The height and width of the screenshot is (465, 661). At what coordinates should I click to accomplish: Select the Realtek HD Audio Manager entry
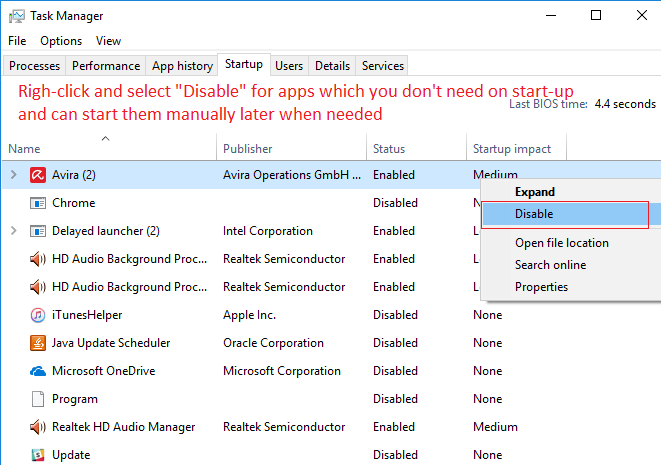[124, 427]
